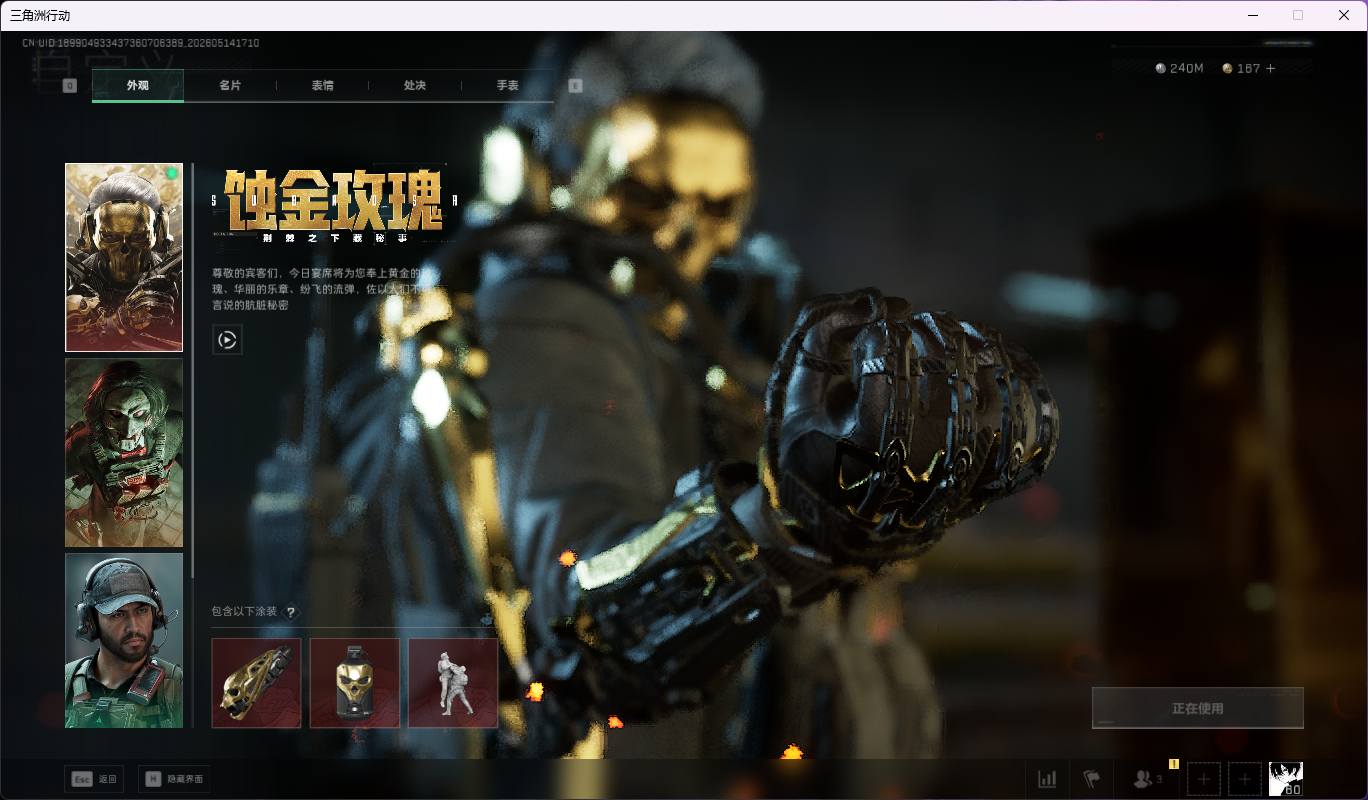1368x800 pixels.
Task: Click the 三角洲行动 window title
Action: pyautogui.click(x=40, y=15)
